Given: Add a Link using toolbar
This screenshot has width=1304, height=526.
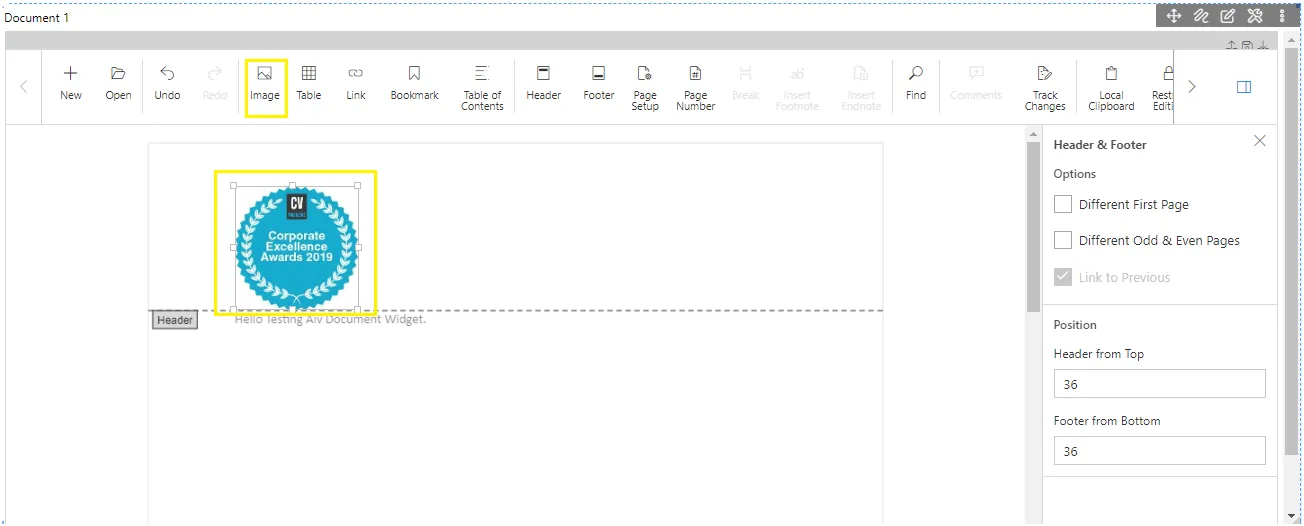Looking at the screenshot, I should [x=356, y=84].
